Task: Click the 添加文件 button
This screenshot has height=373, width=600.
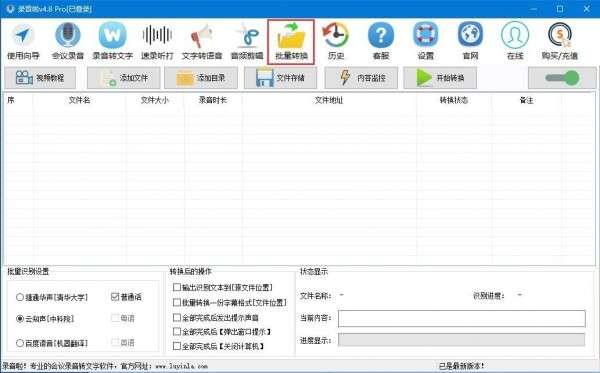Action: click(124, 78)
